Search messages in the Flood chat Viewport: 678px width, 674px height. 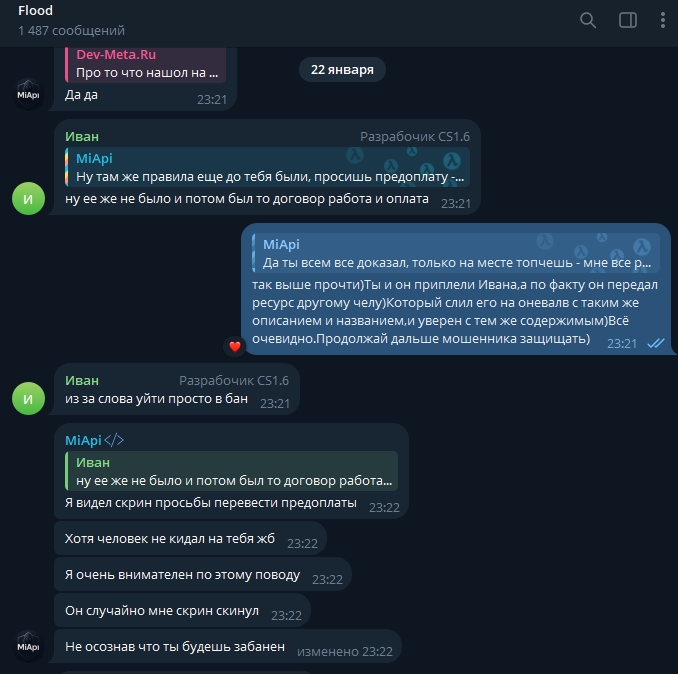[x=588, y=20]
